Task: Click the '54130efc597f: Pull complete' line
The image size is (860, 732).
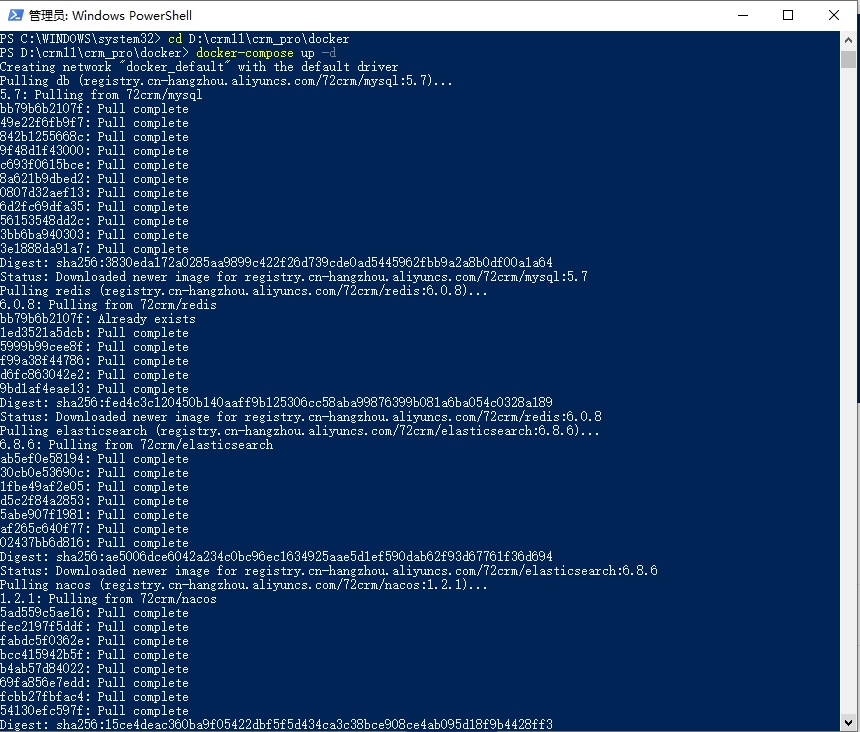Action: coord(94,711)
